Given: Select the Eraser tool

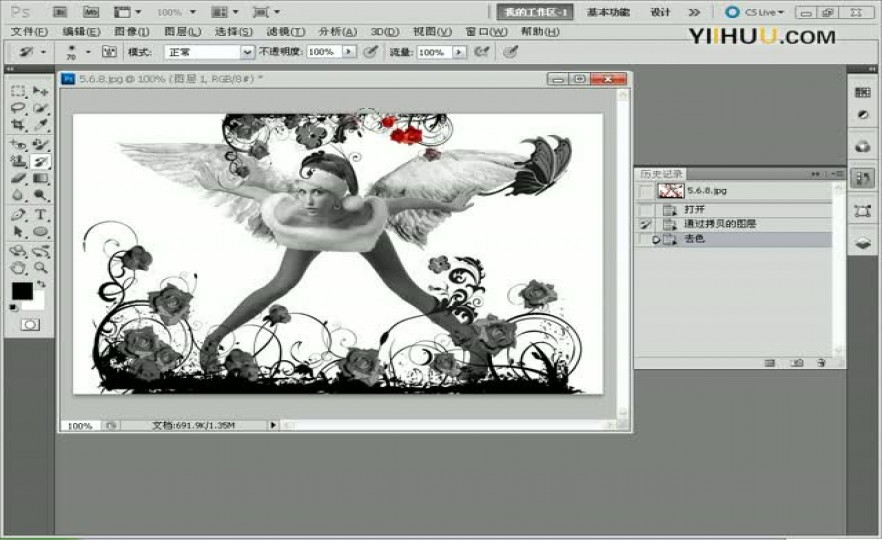Looking at the screenshot, I should (x=19, y=178).
